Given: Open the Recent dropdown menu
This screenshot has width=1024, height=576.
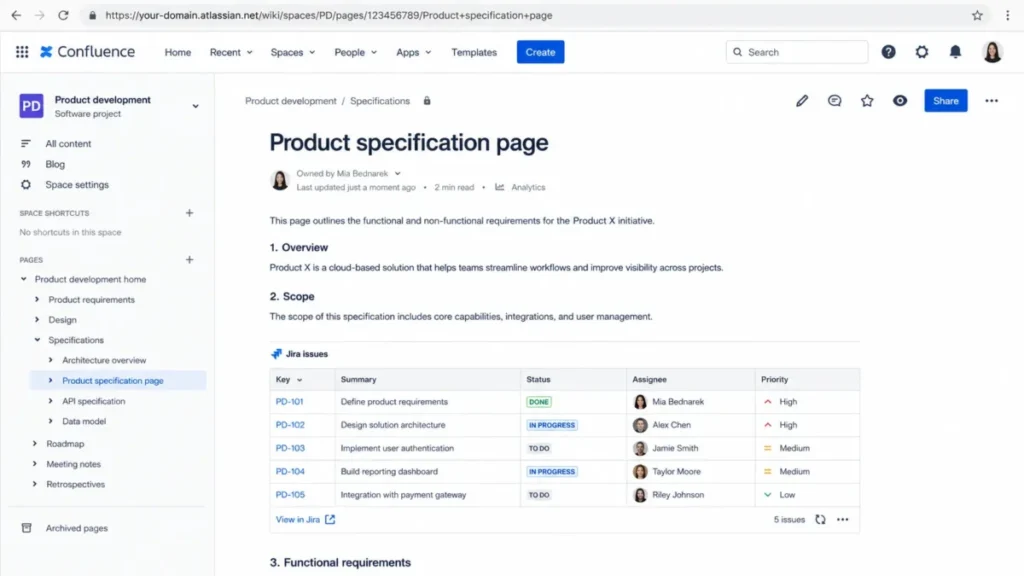Looking at the screenshot, I should (231, 52).
